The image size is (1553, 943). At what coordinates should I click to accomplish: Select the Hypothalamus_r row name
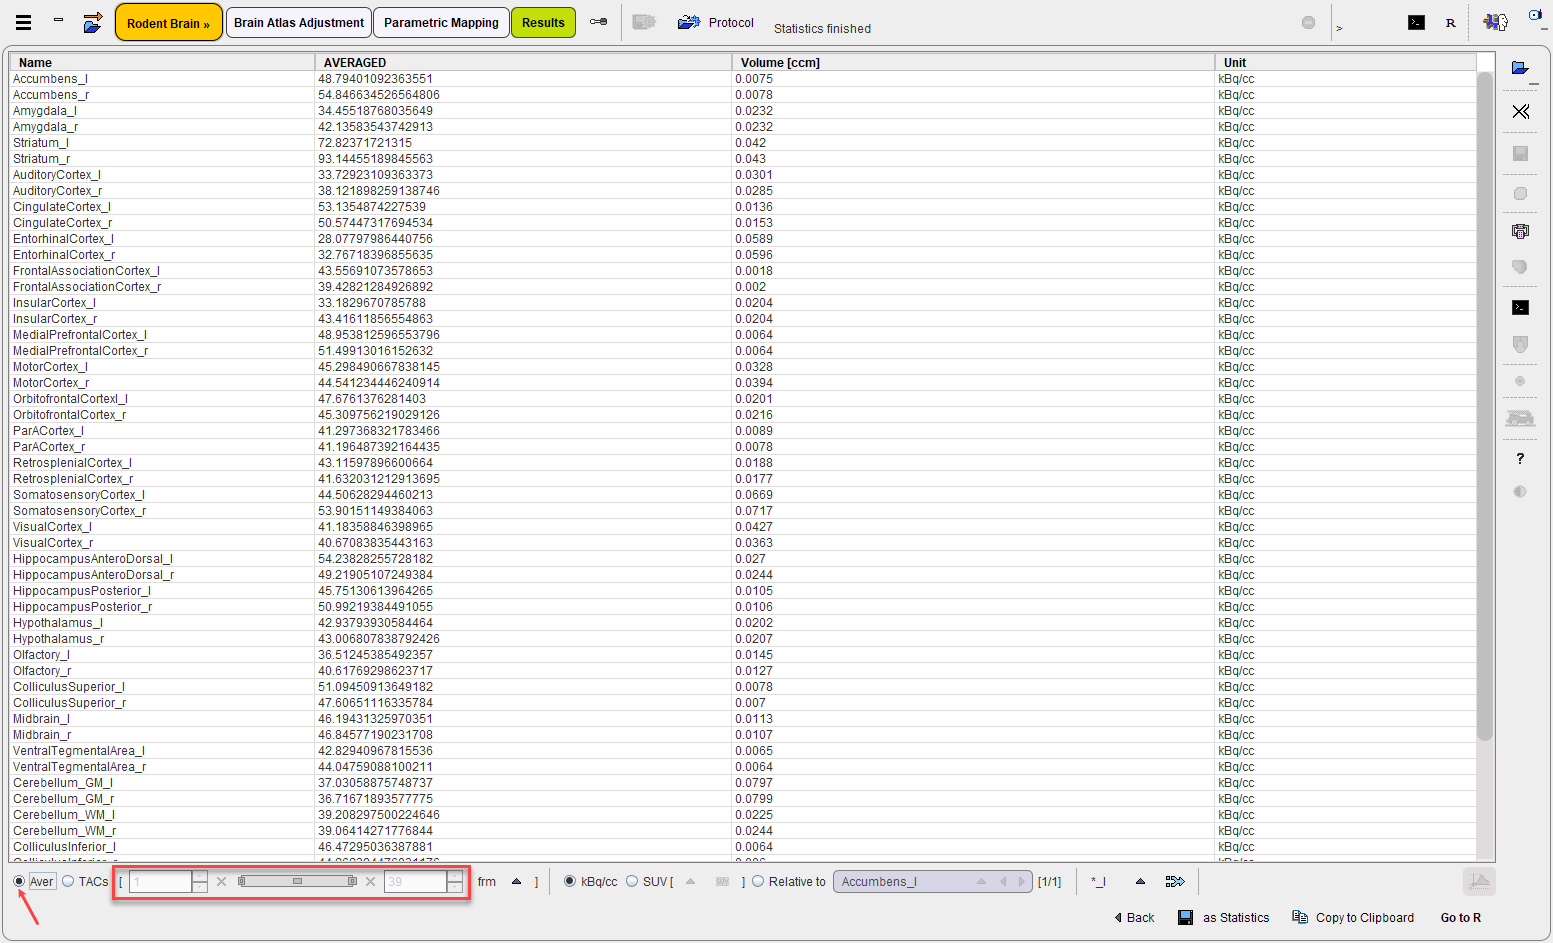(x=58, y=638)
